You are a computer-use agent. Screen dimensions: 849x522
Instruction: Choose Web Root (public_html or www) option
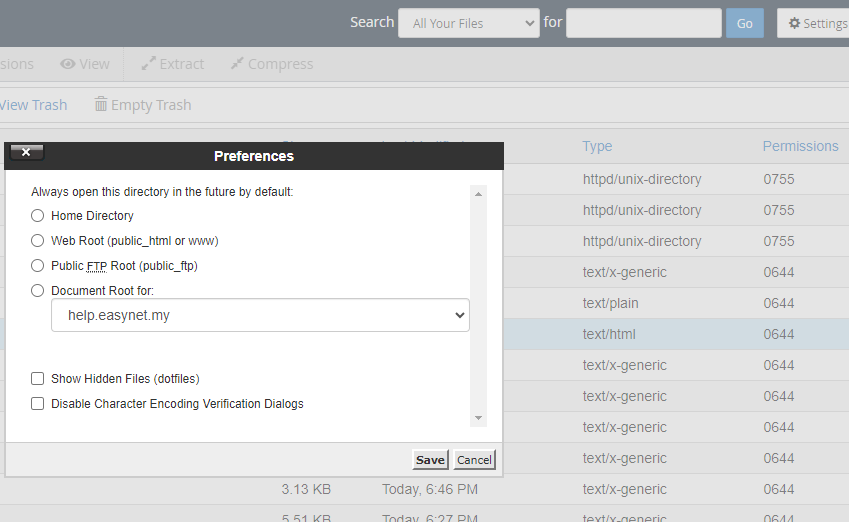[x=38, y=241]
